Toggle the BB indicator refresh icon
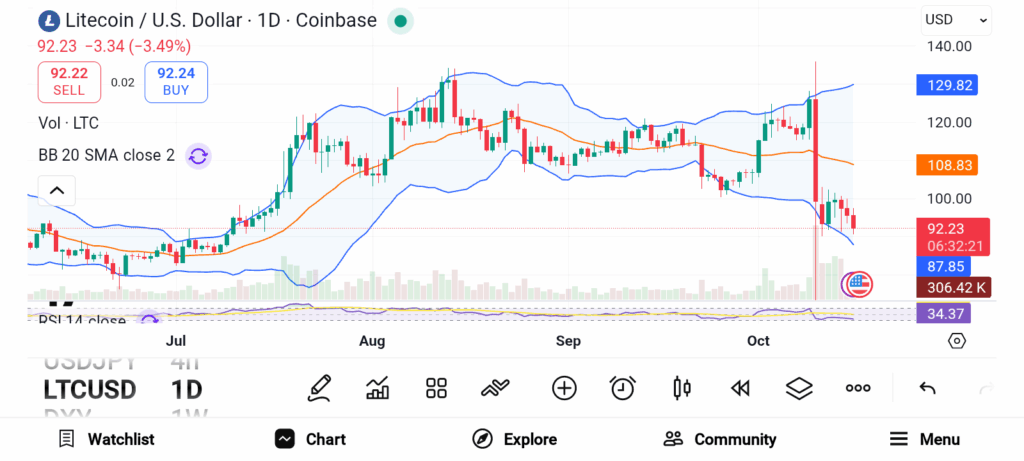This screenshot has width=1024, height=461. (x=198, y=155)
